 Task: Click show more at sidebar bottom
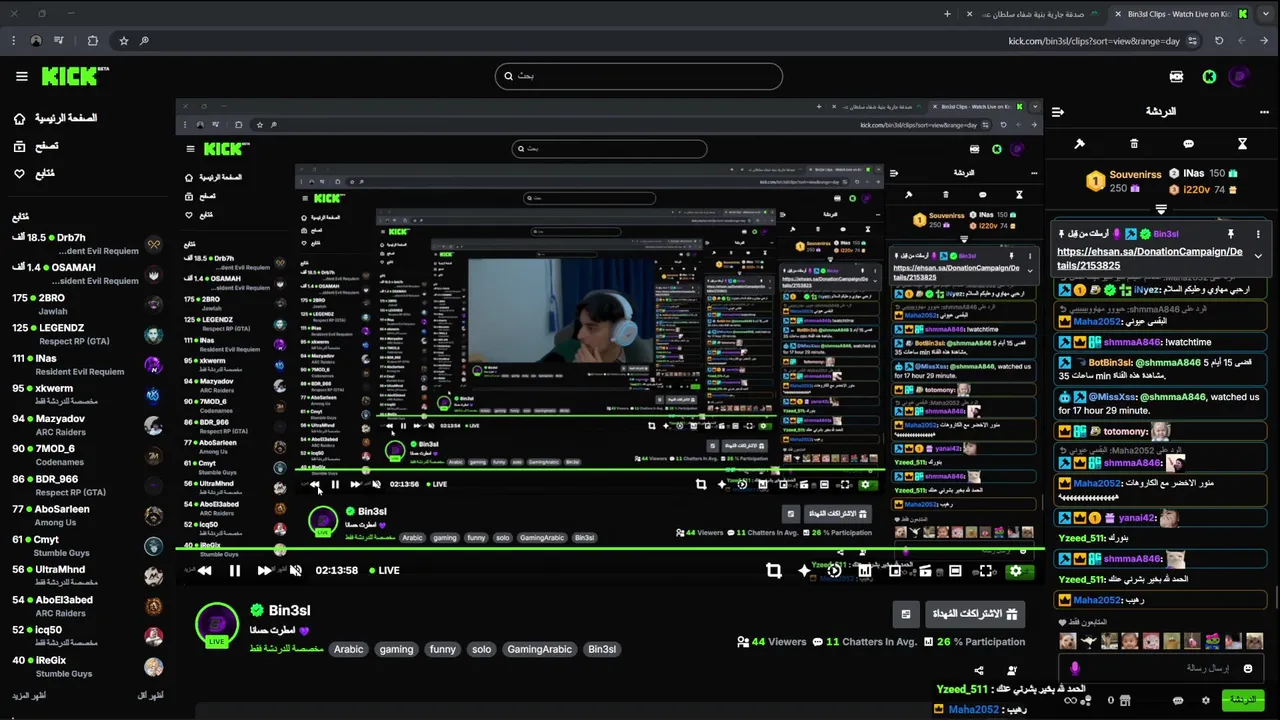click(x=31, y=695)
